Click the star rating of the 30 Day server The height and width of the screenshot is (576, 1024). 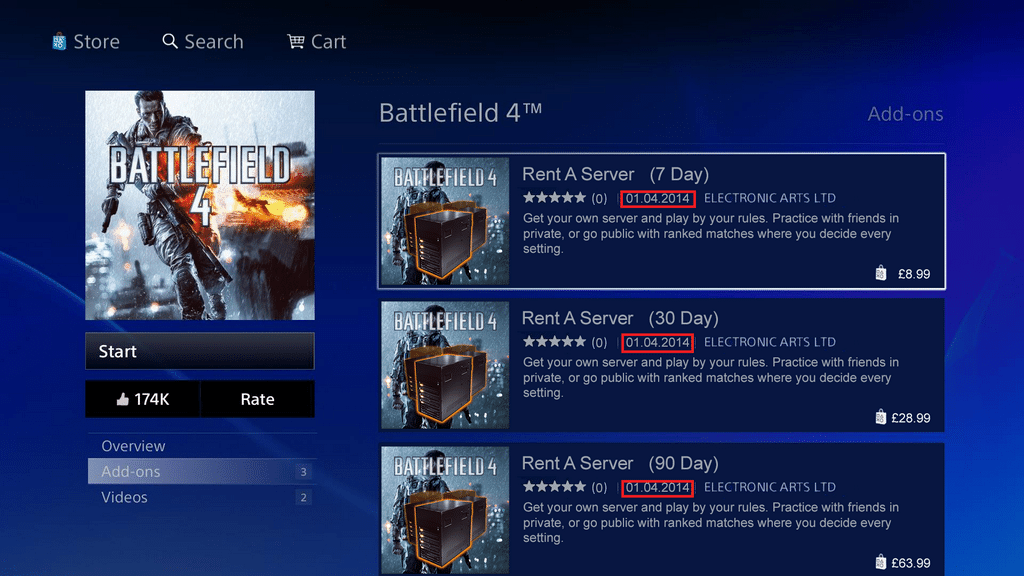[553, 343]
